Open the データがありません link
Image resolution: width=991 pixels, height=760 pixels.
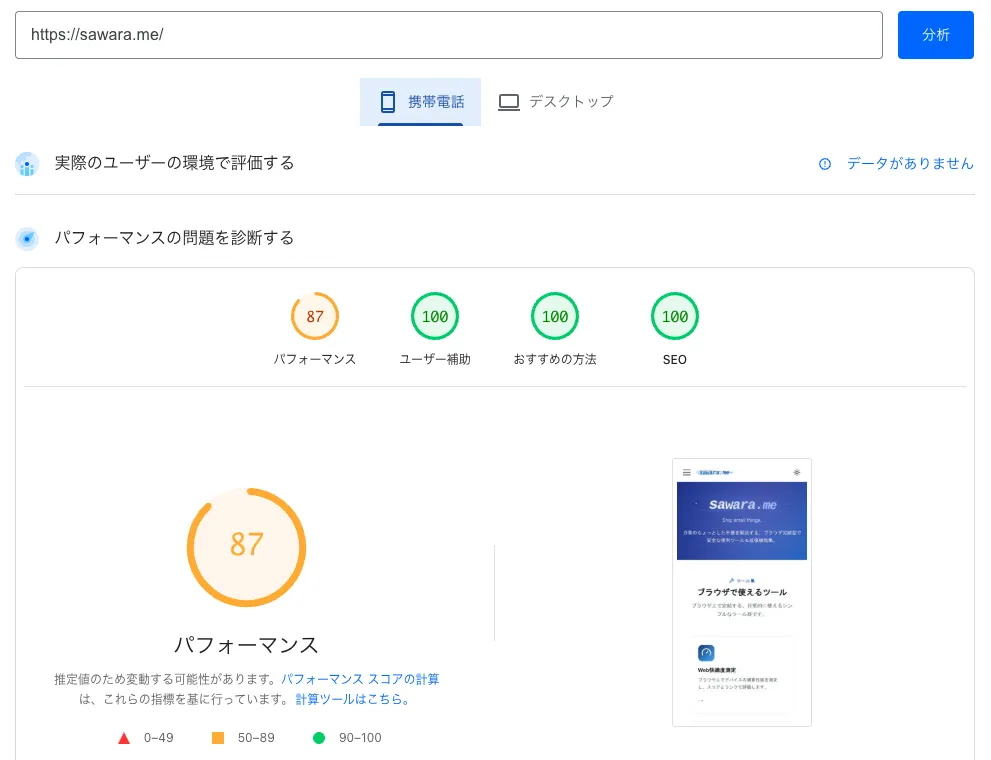click(910, 164)
